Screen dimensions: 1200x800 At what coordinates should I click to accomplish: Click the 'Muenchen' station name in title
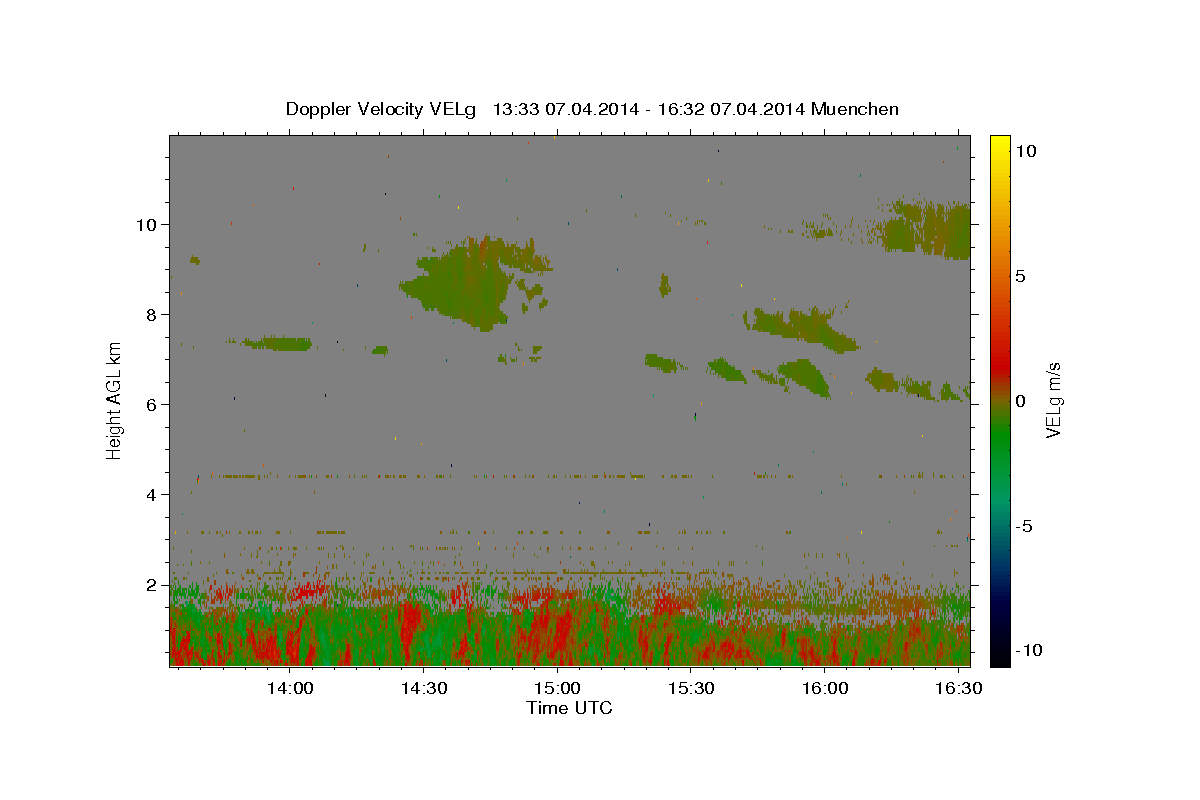[x=856, y=109]
